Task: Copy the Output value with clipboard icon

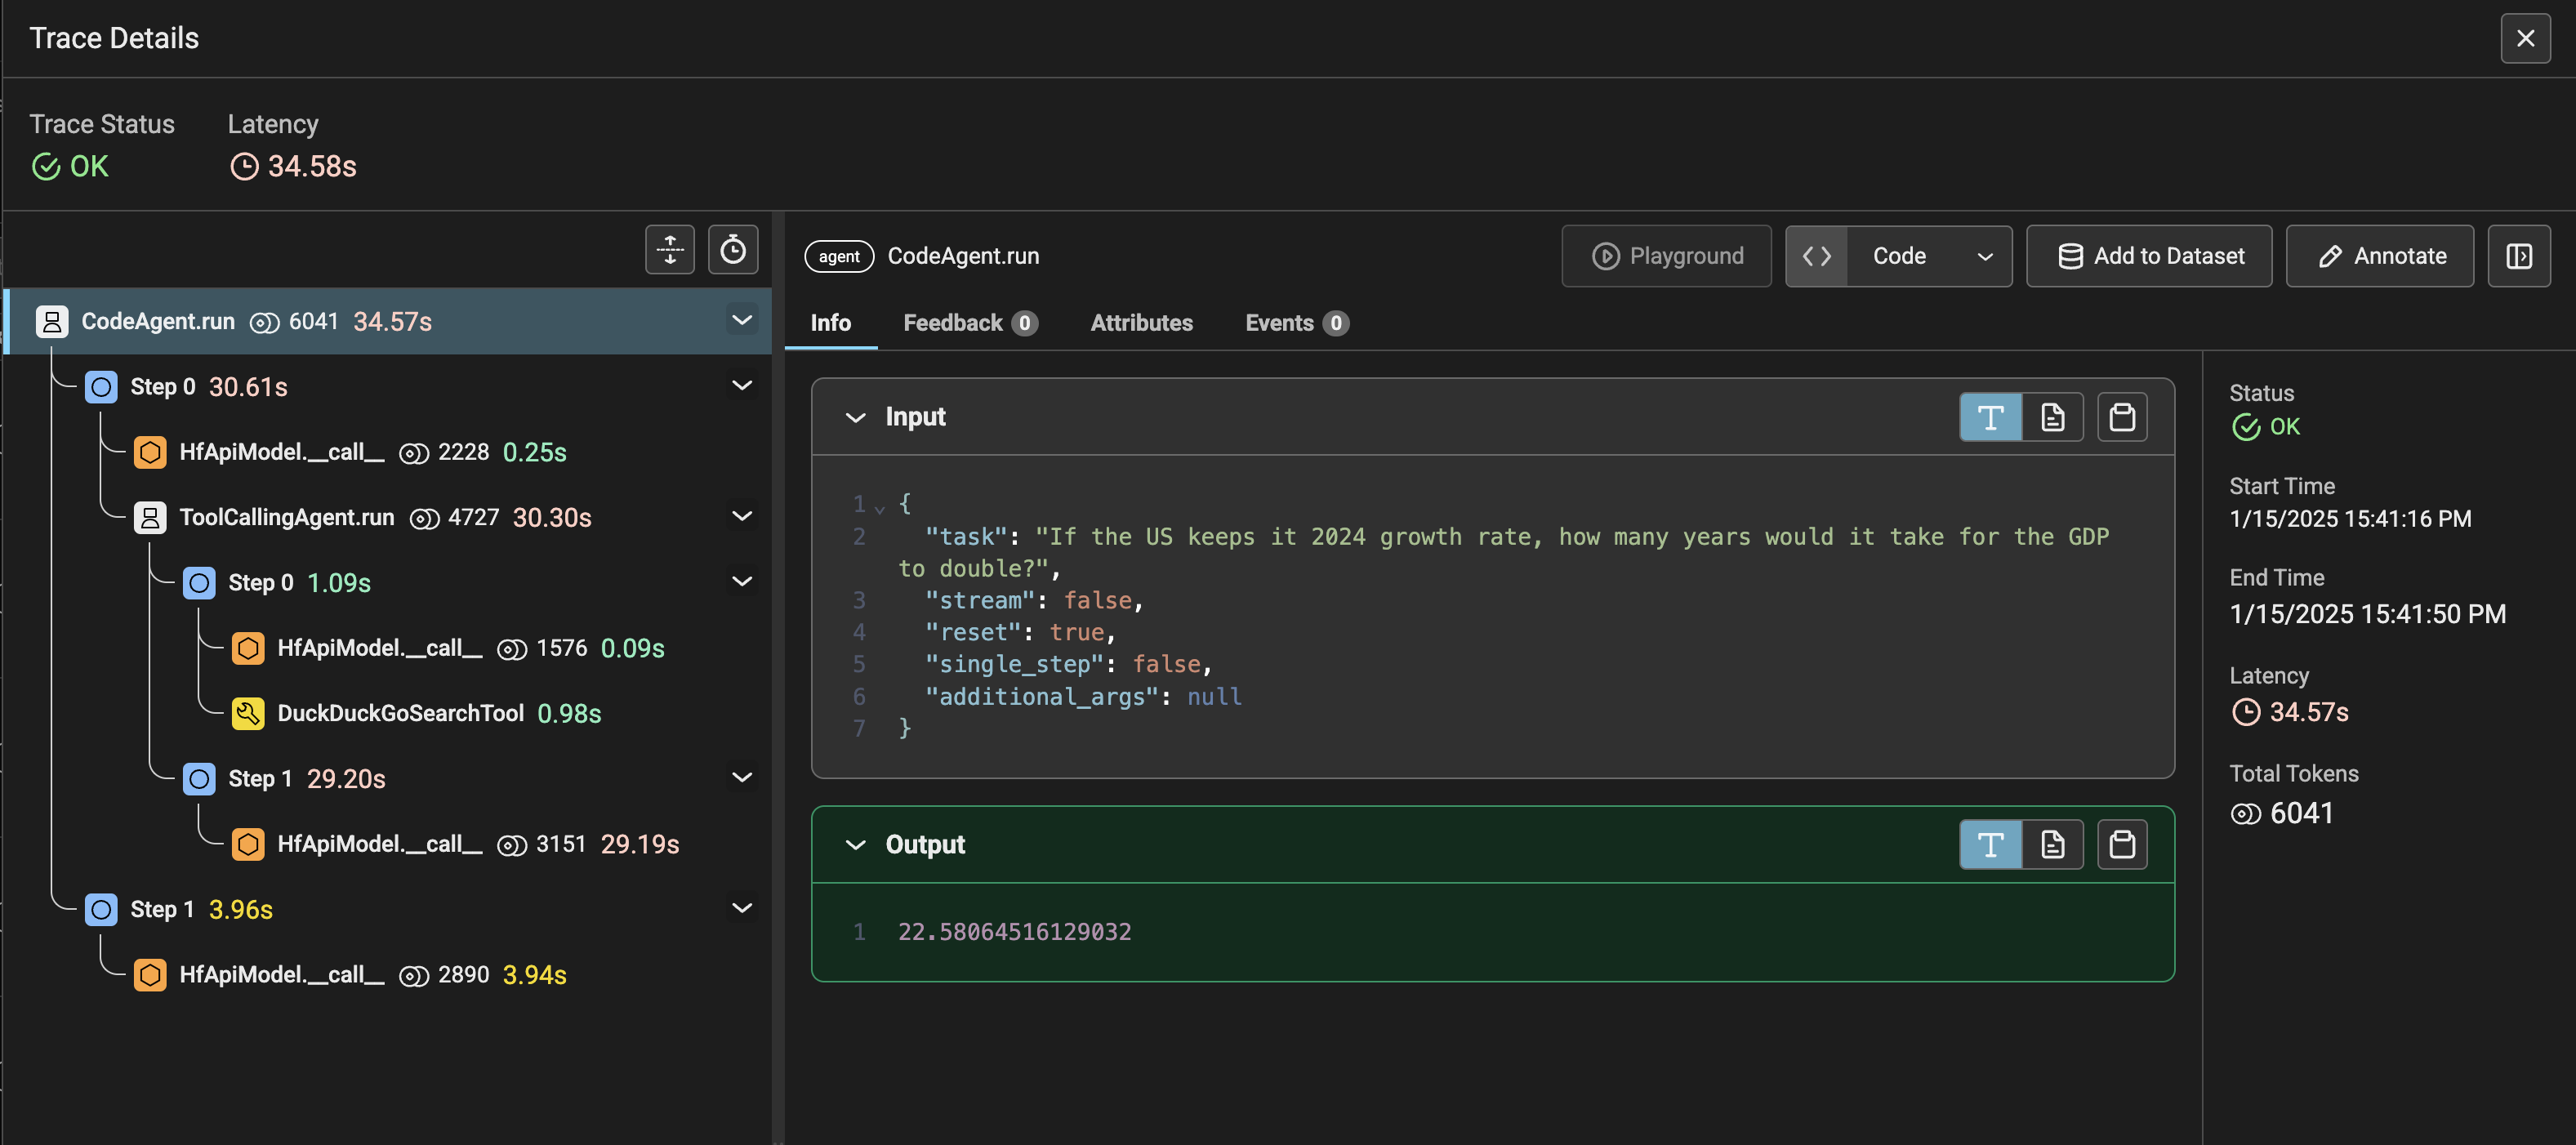Action: 2121,845
